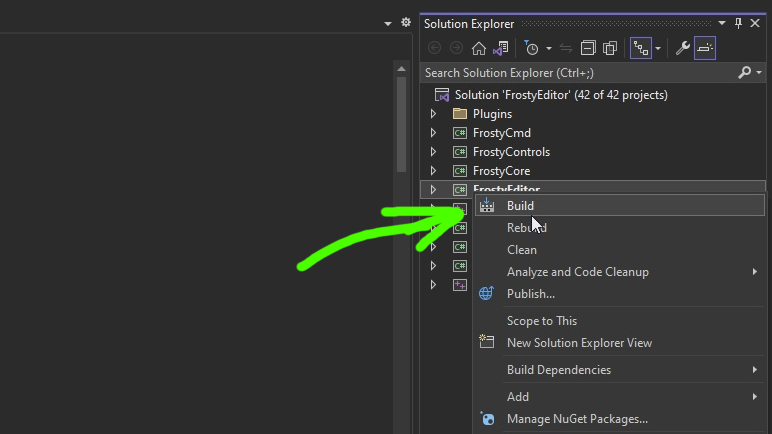The image size is (772, 434).
Task: Open the search options dropdown arrow
Action: click(759, 73)
